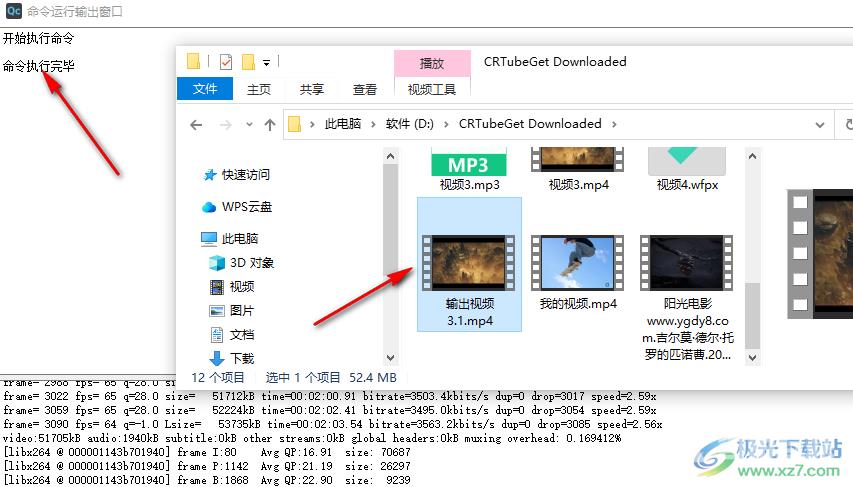
Task: Go up one folder level
Action: (x=270, y=125)
